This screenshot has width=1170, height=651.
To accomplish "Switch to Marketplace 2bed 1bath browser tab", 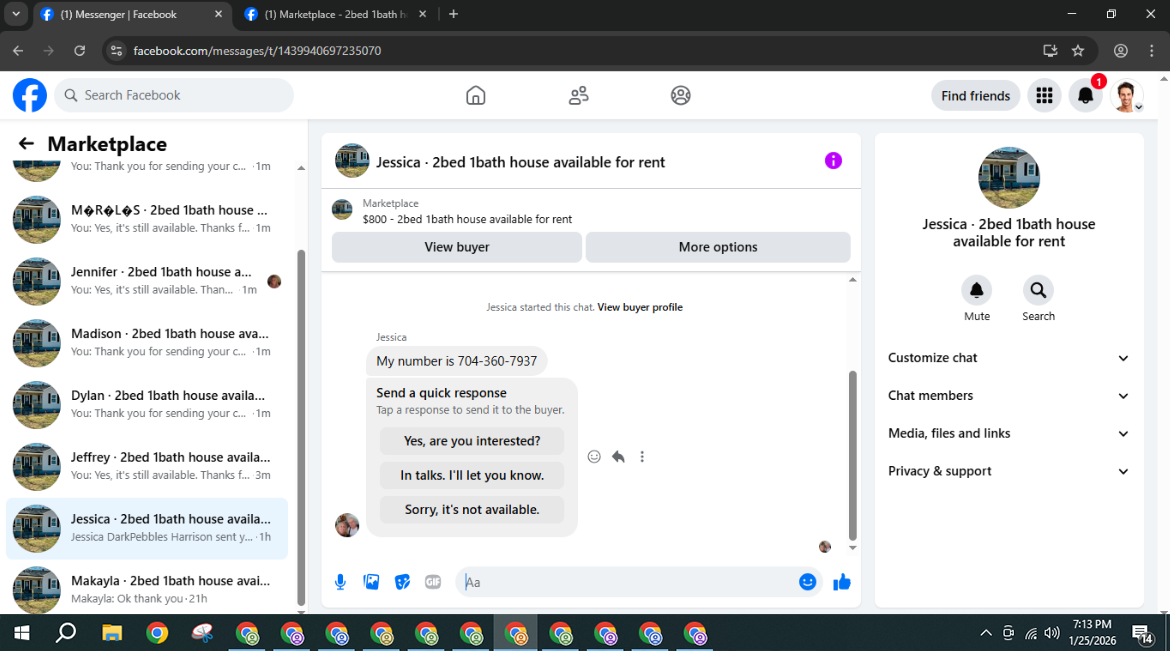I will pos(336,14).
